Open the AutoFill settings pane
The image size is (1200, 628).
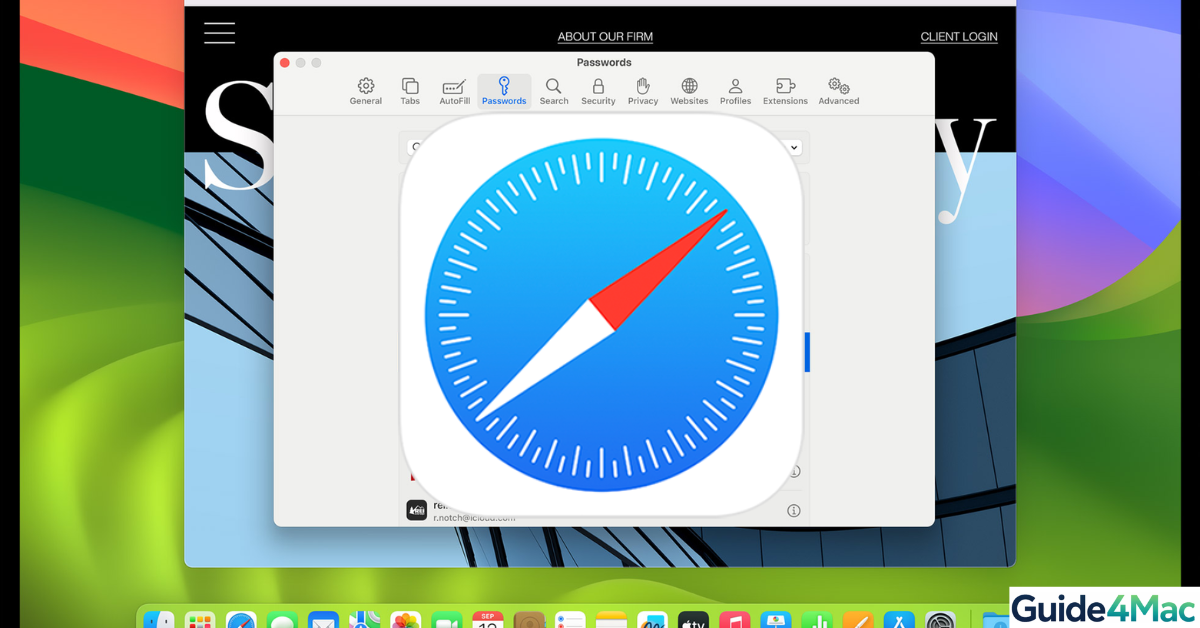[453, 90]
